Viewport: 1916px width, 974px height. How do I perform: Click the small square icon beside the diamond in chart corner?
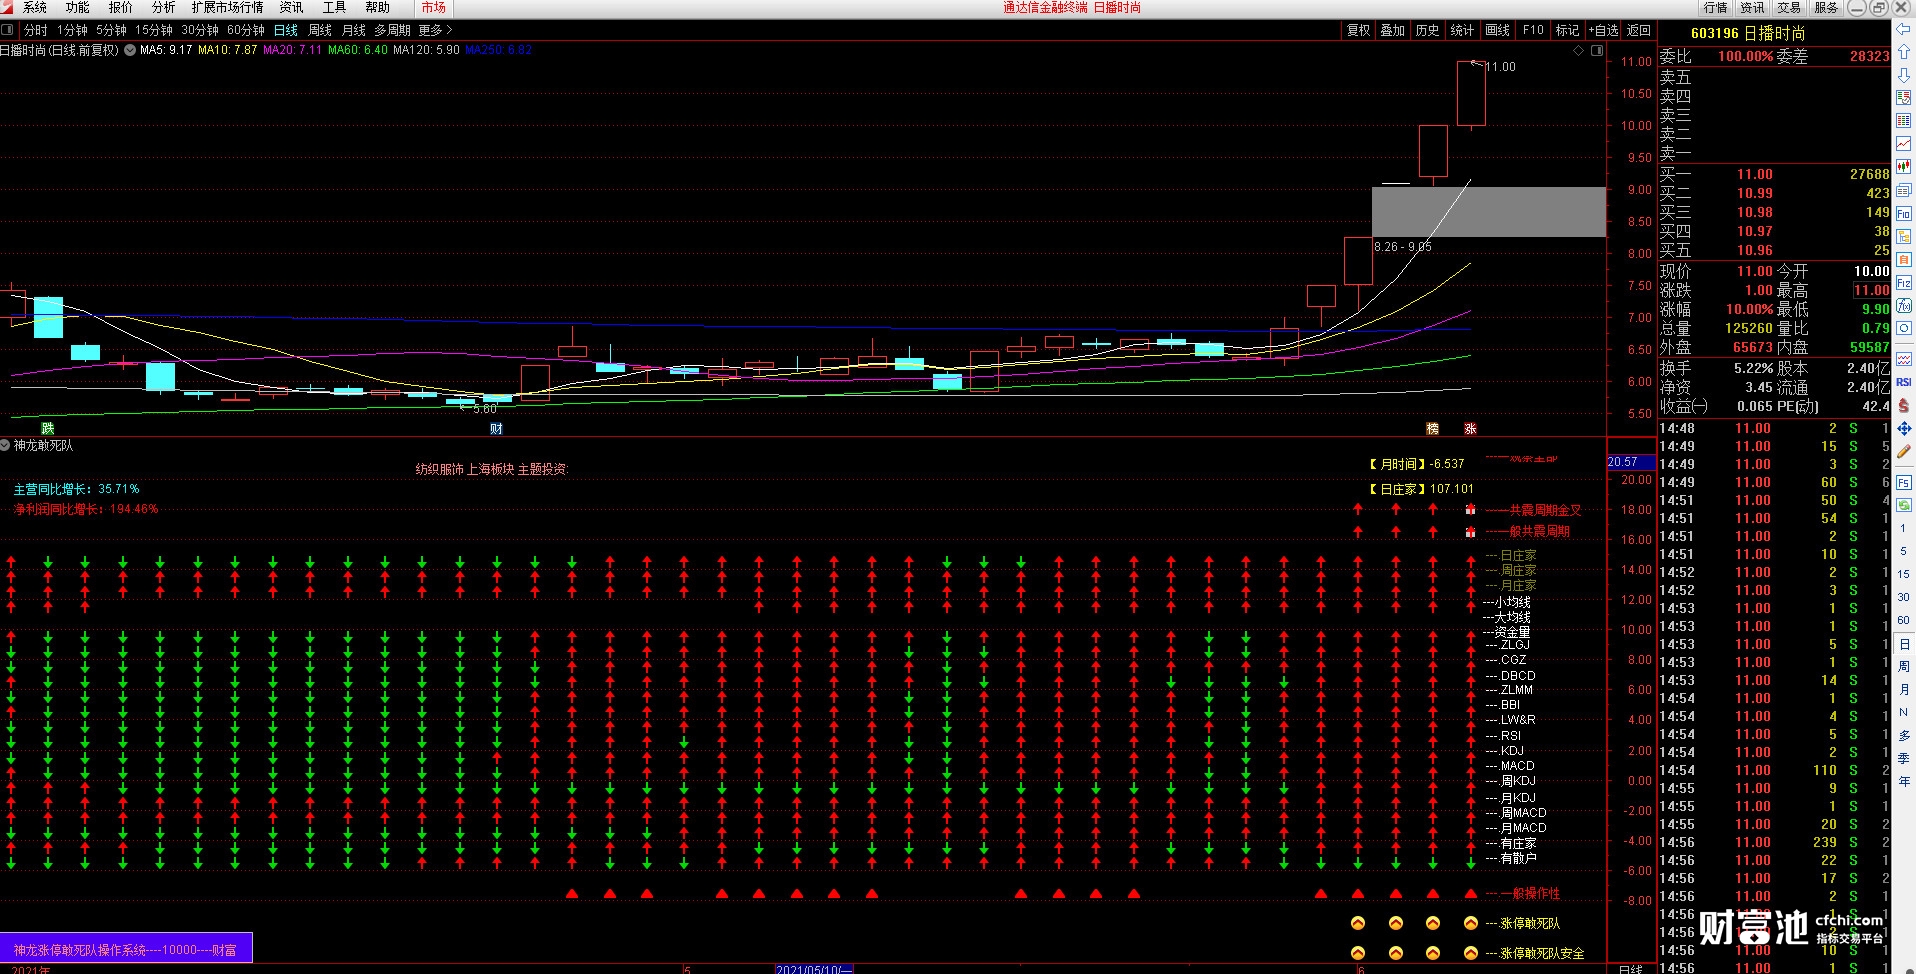pos(1597,50)
